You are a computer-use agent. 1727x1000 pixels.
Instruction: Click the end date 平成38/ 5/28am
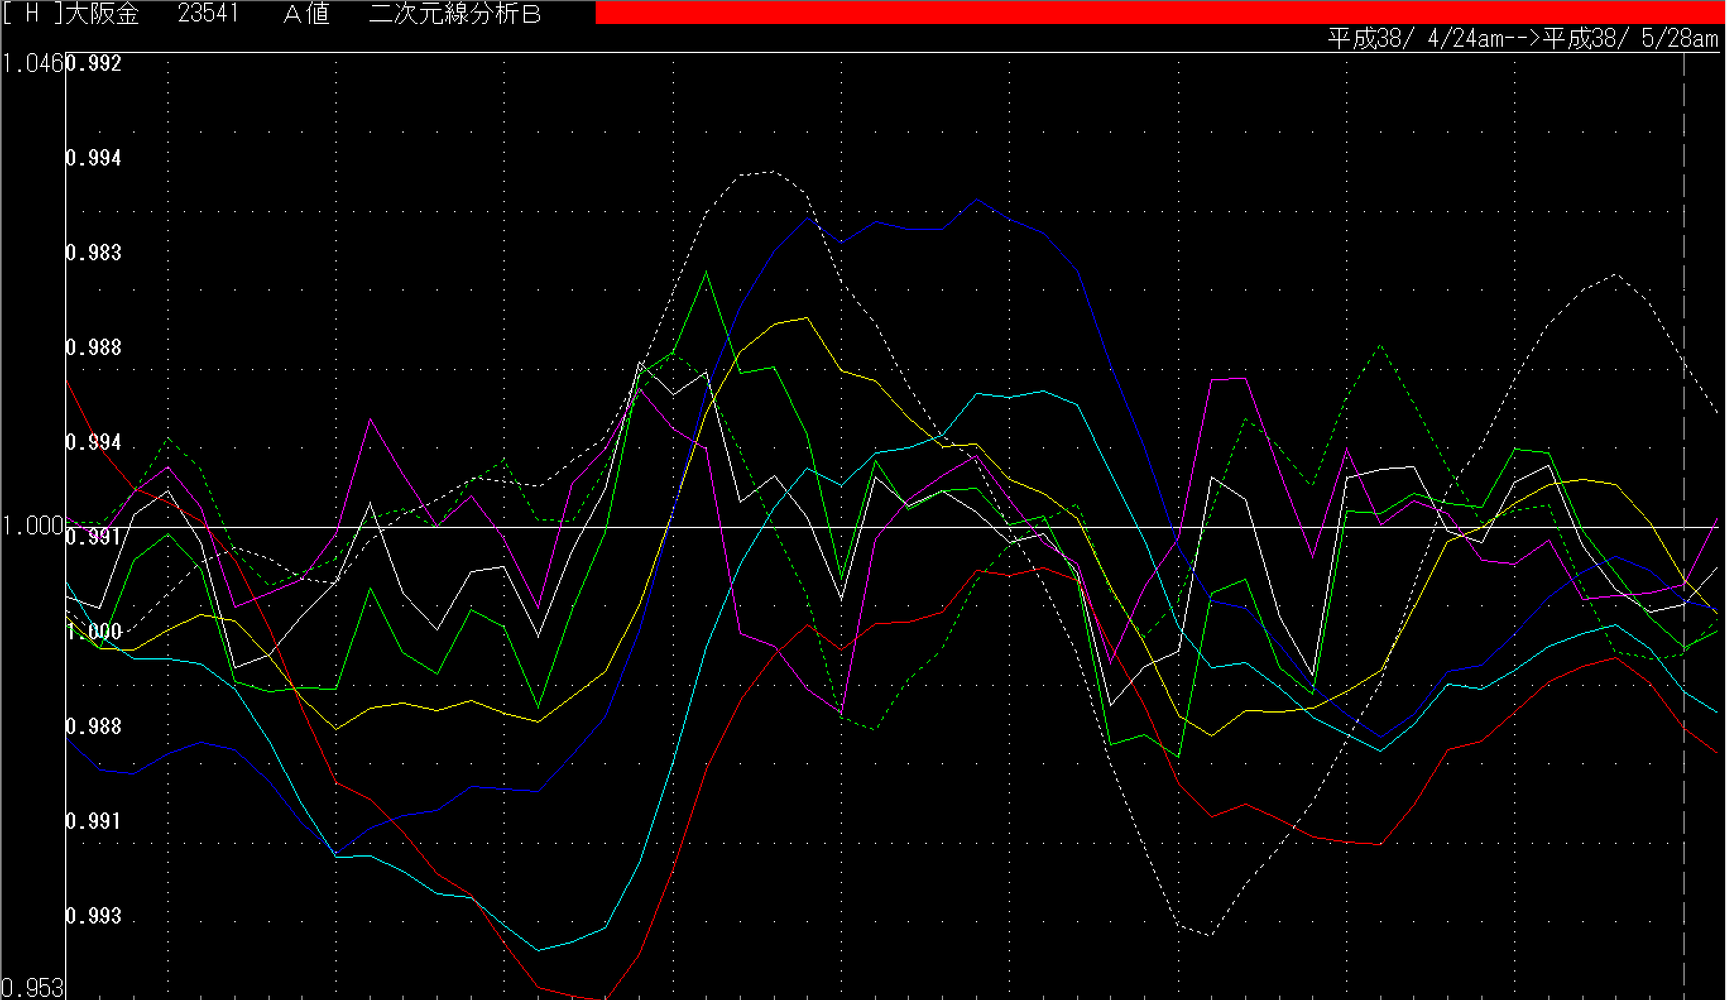click(1631, 39)
